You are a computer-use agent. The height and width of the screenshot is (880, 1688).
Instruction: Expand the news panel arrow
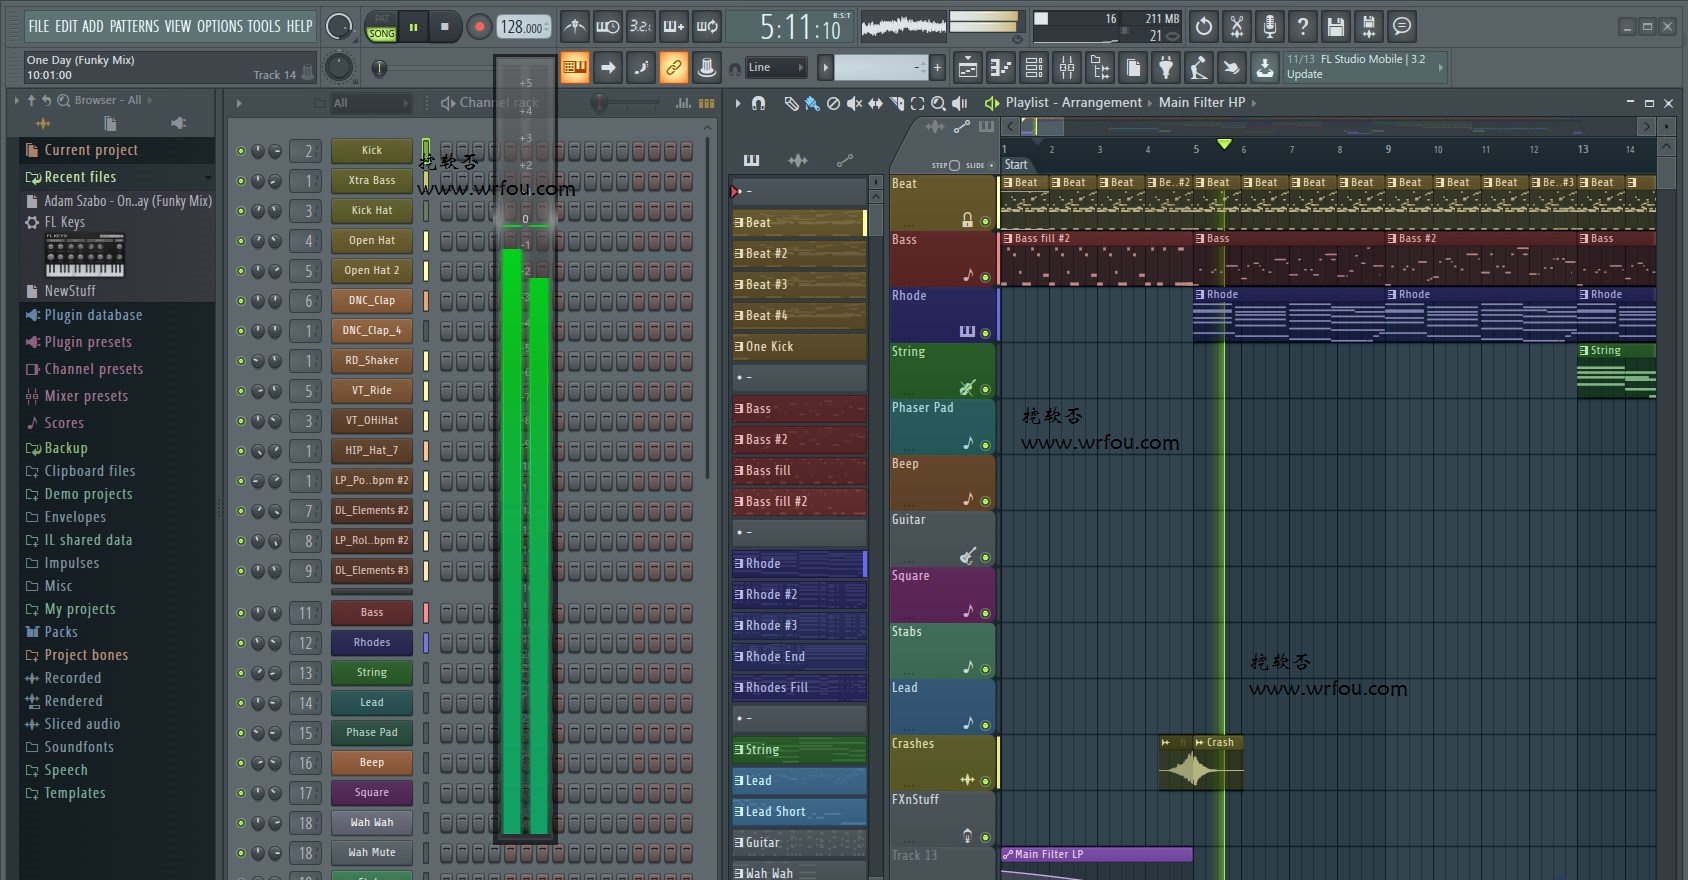coord(1440,67)
